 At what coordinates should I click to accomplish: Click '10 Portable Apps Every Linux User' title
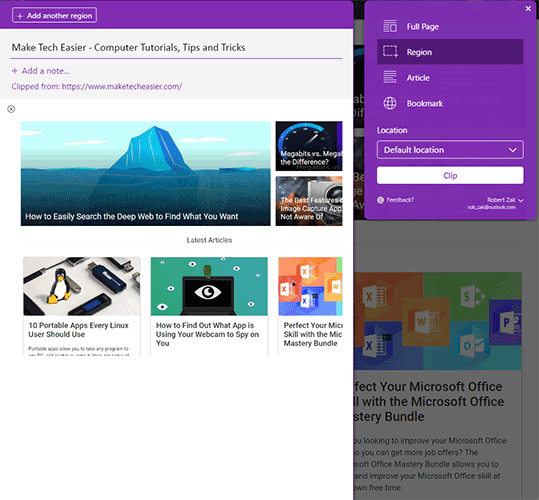78,330
